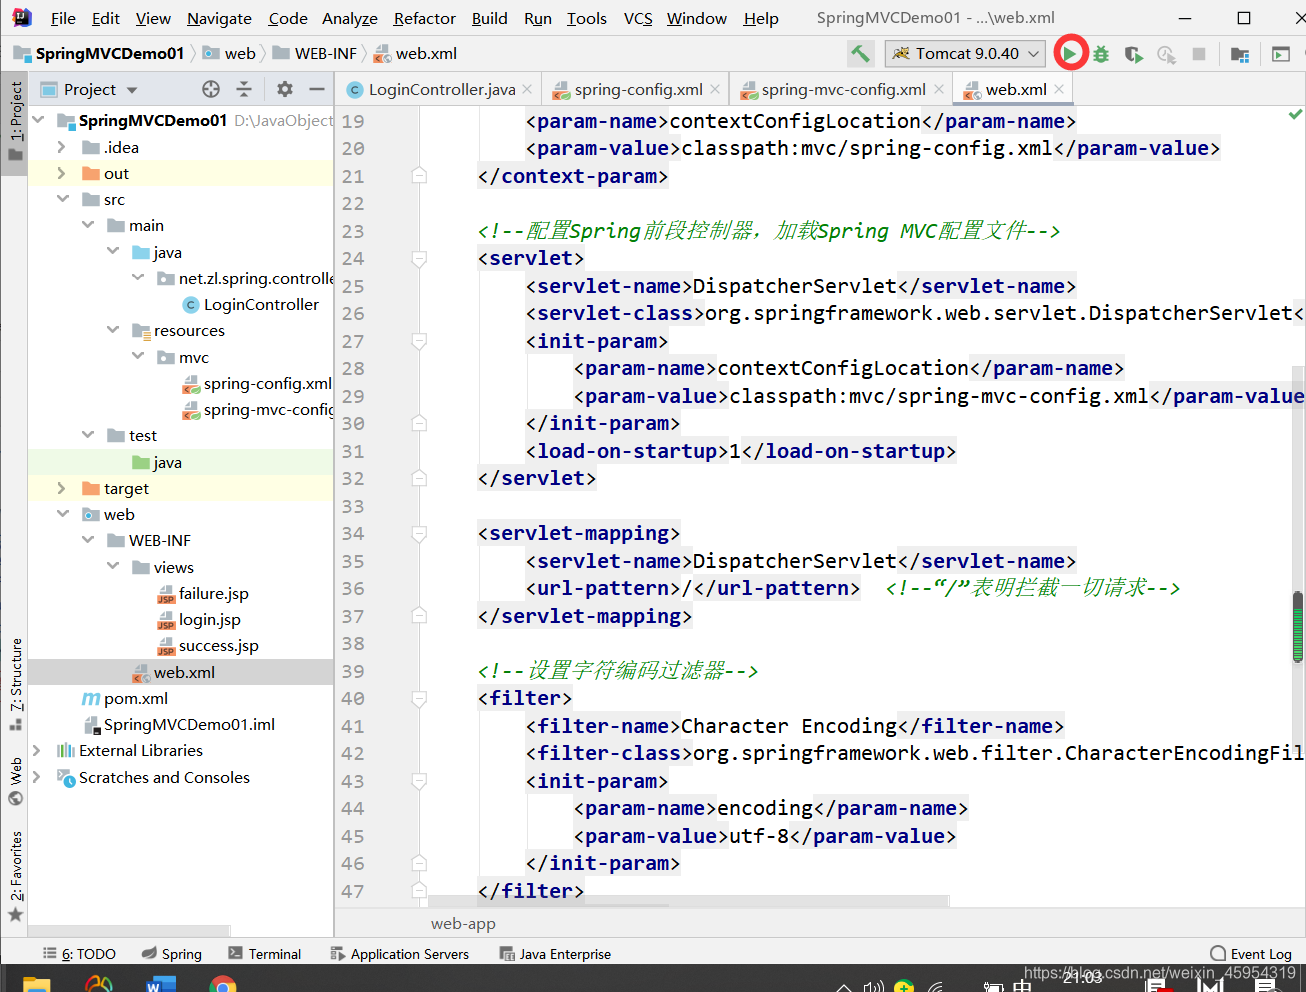Click the green inspection checkmark indicator
The image size is (1306, 992).
coord(1295,115)
